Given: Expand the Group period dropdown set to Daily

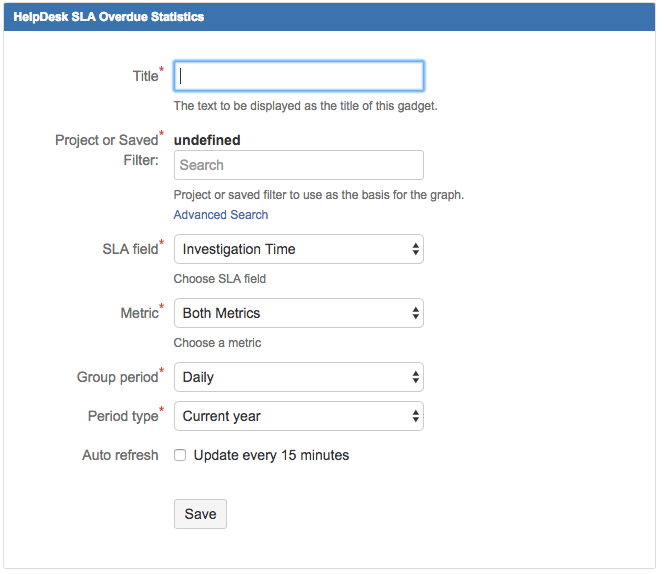Looking at the screenshot, I should (298, 377).
